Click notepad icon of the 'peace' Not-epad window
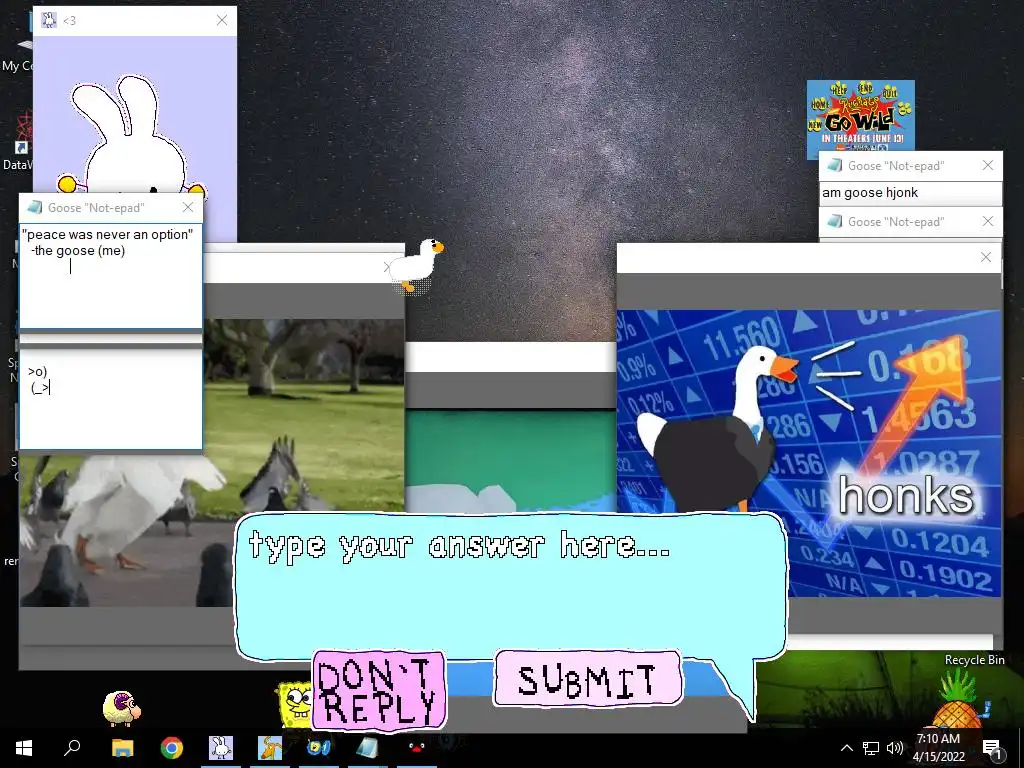1024x768 pixels. 35,207
